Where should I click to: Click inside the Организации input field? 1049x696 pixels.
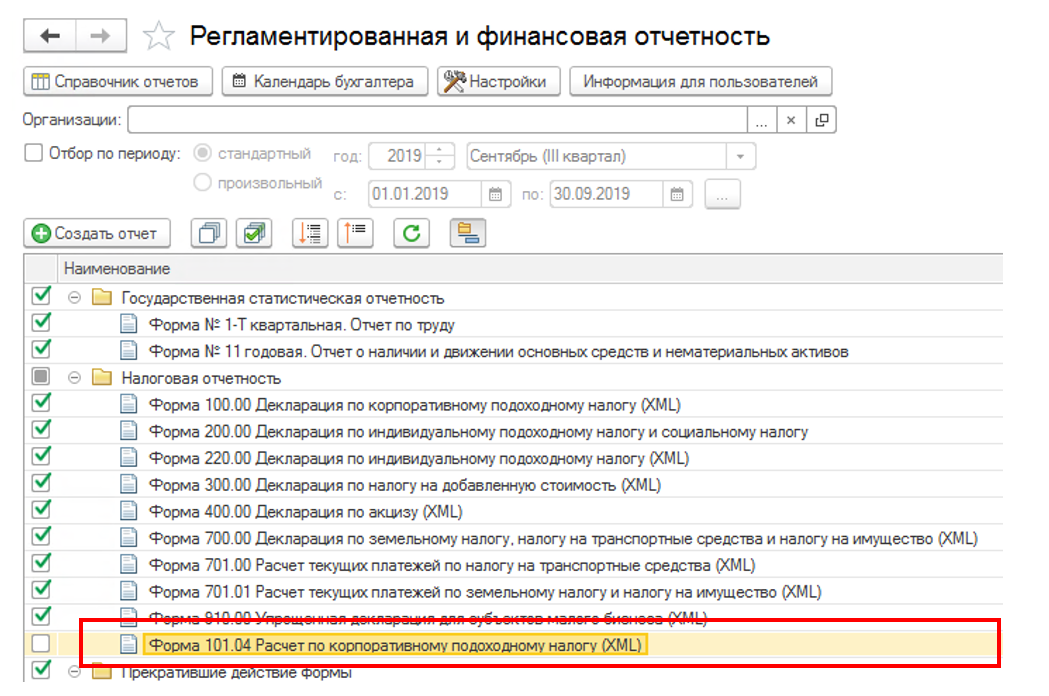point(436,120)
